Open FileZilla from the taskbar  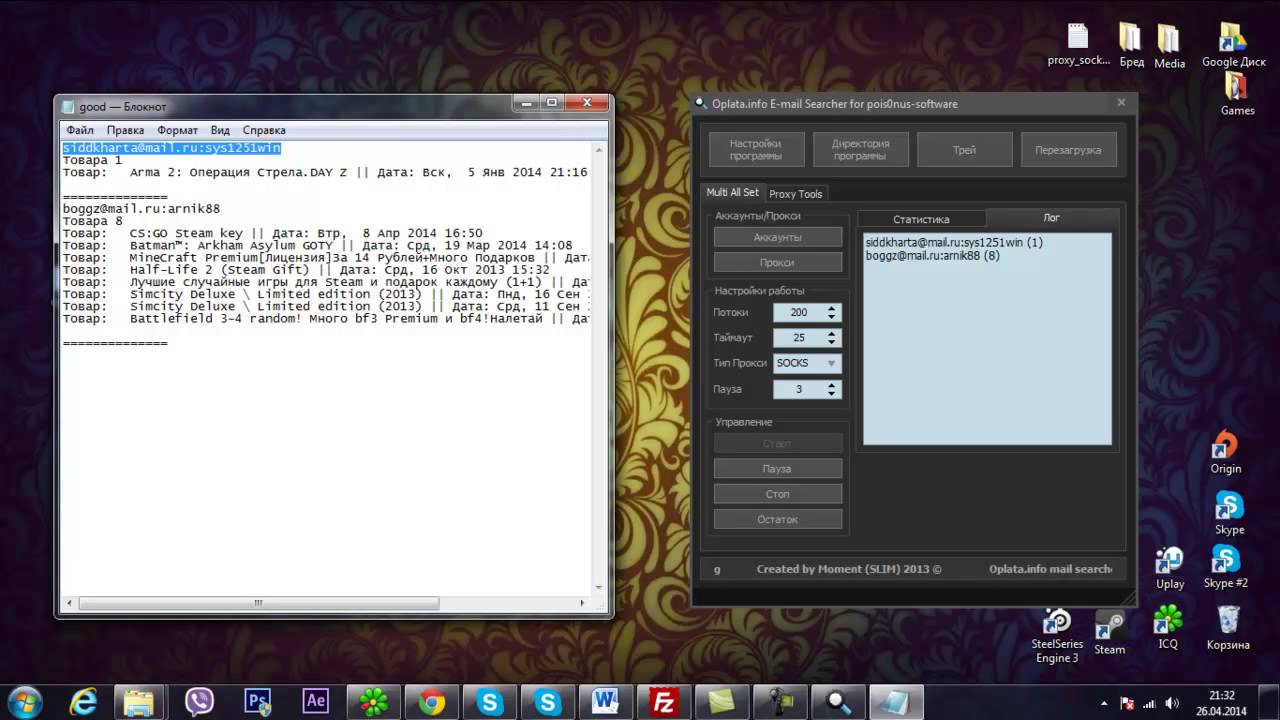(x=663, y=702)
